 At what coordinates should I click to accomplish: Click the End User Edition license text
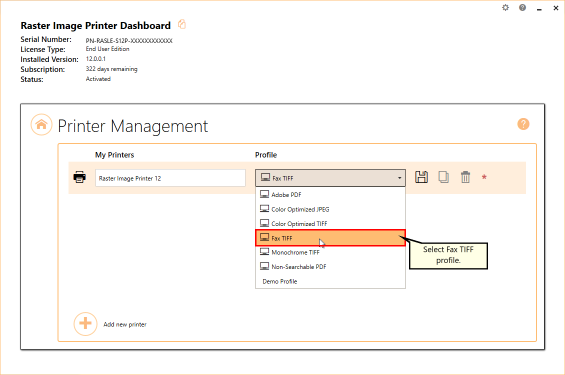point(107,49)
